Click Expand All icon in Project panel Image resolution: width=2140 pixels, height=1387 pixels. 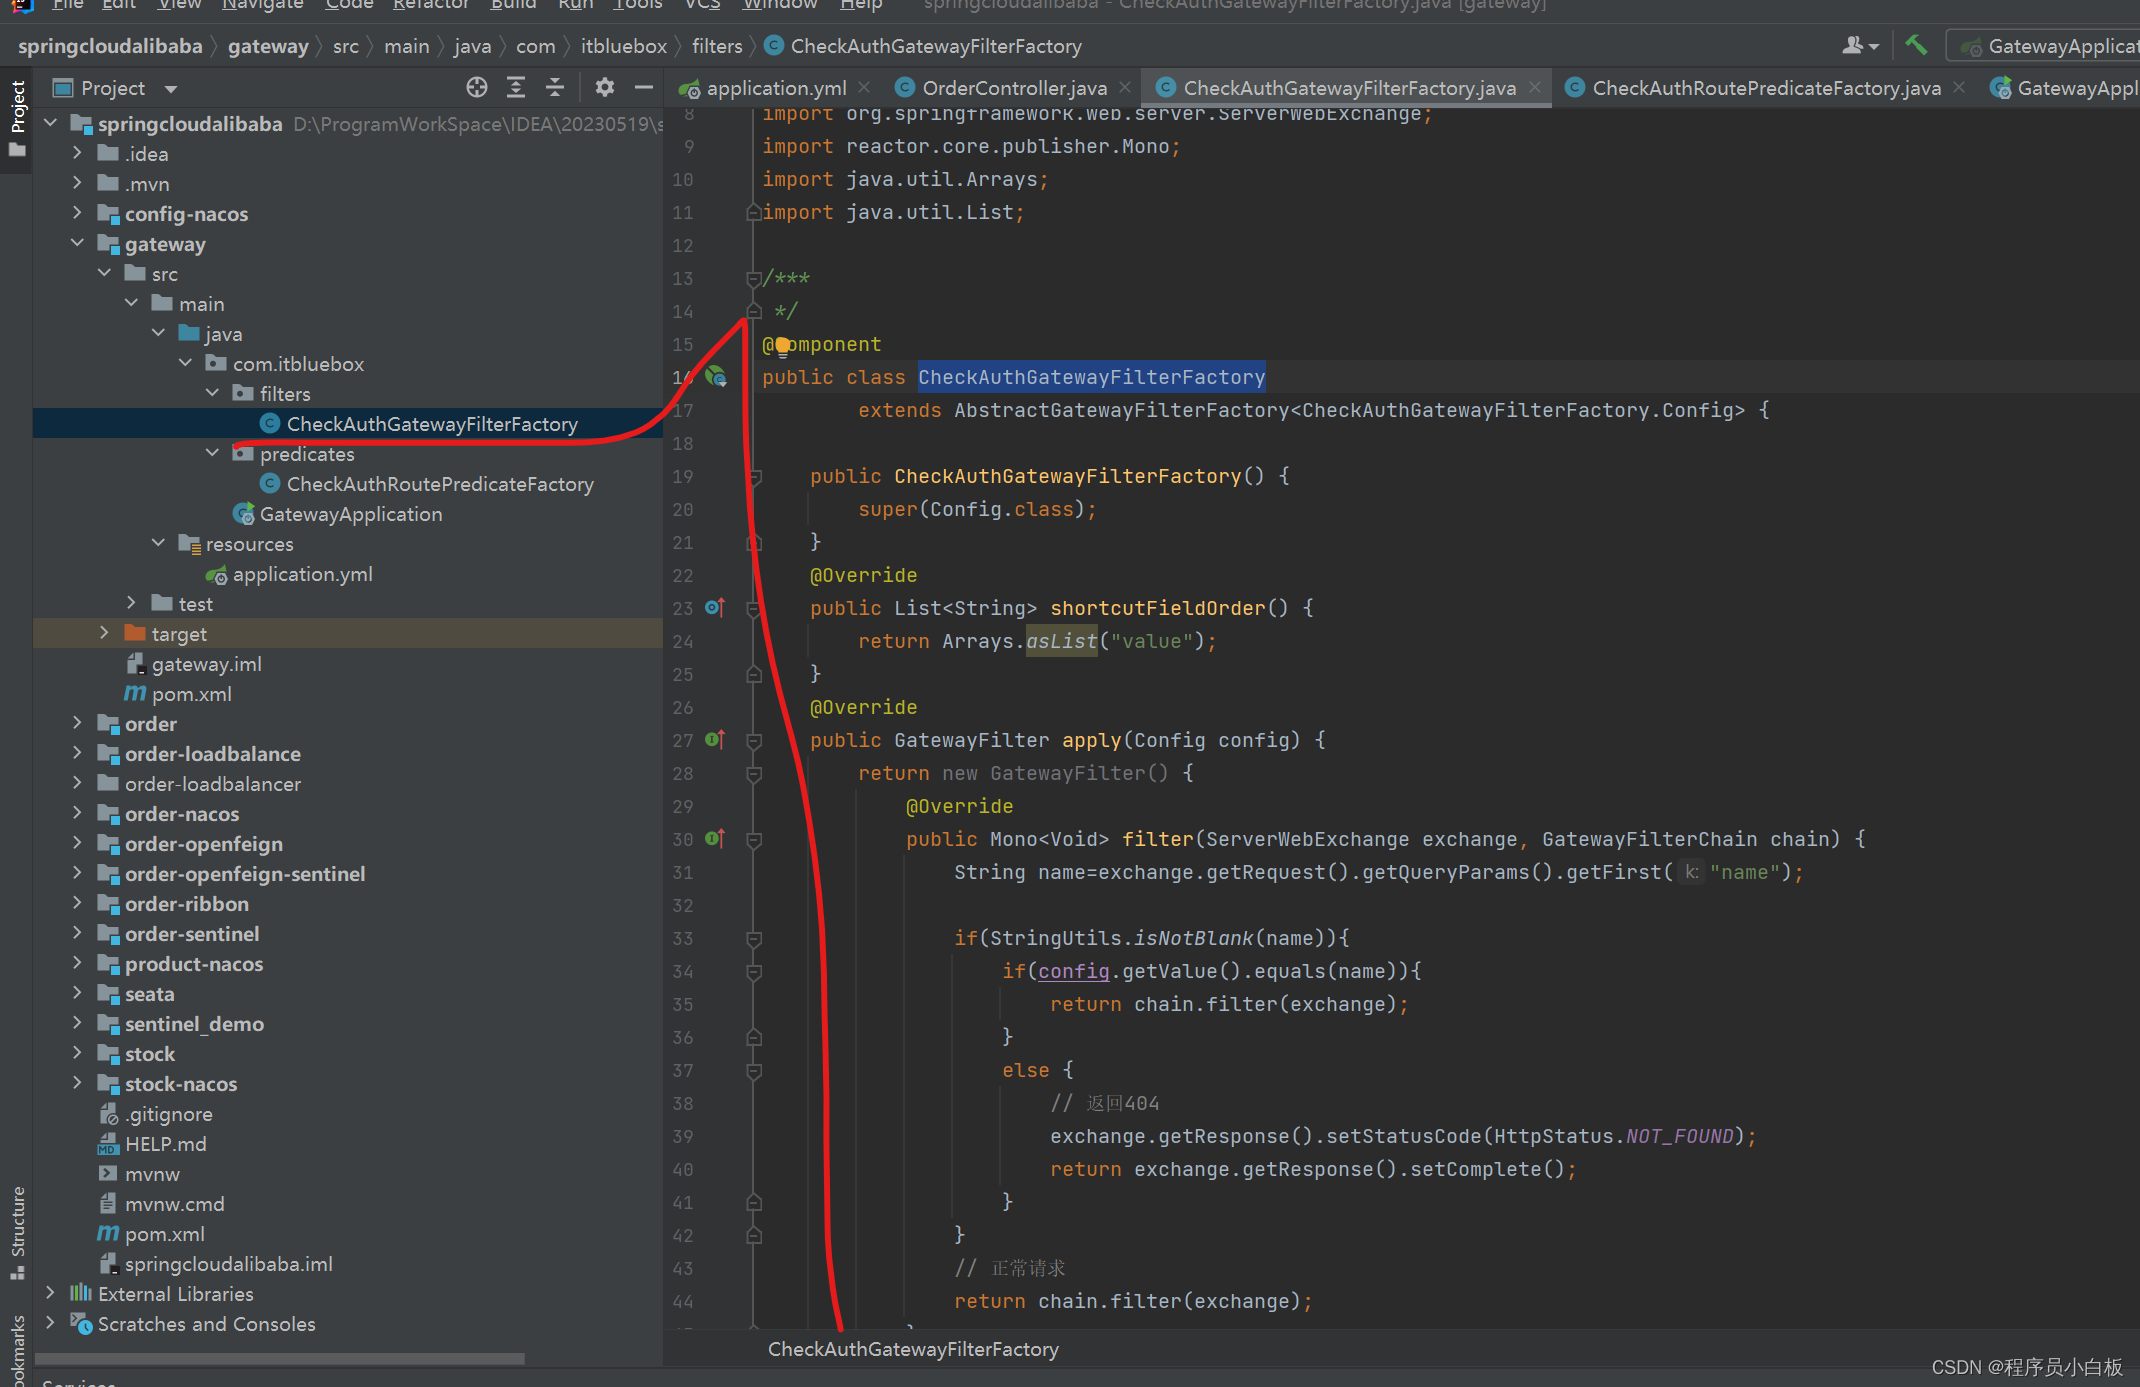click(x=516, y=88)
